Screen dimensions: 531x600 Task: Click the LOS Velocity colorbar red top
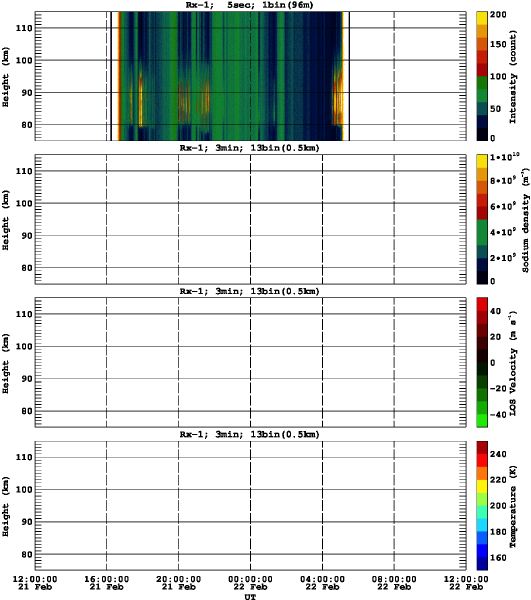point(482,304)
